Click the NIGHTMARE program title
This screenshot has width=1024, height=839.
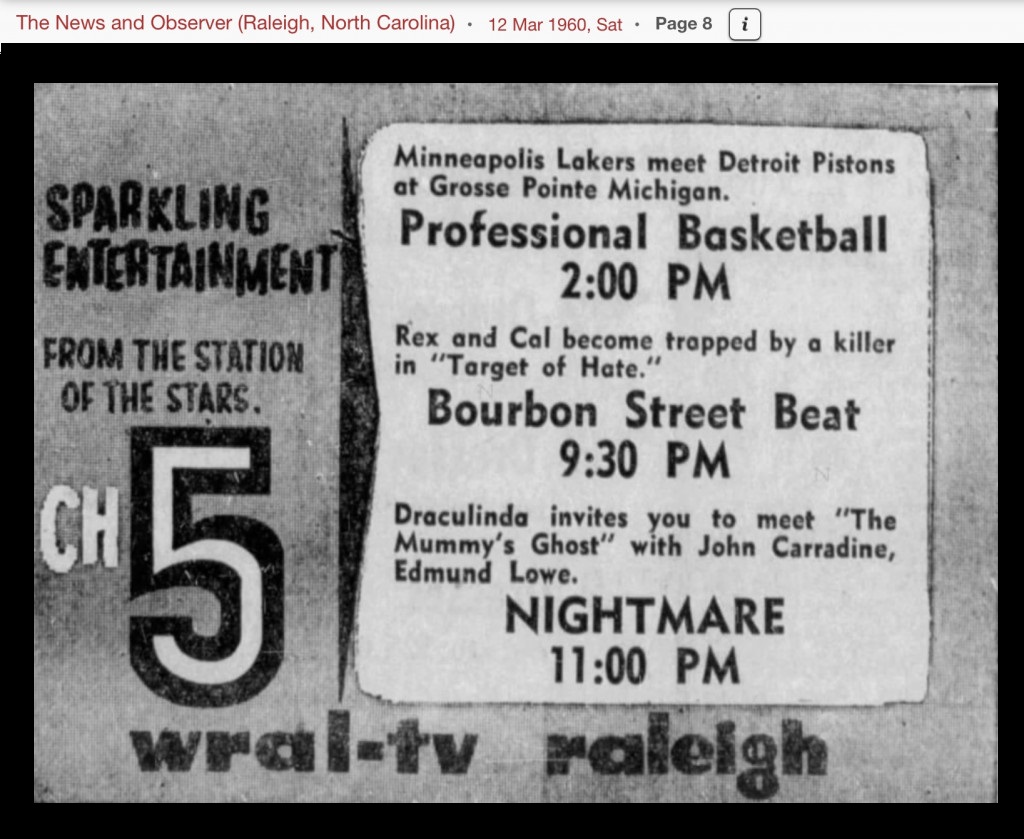pyautogui.click(x=645, y=616)
